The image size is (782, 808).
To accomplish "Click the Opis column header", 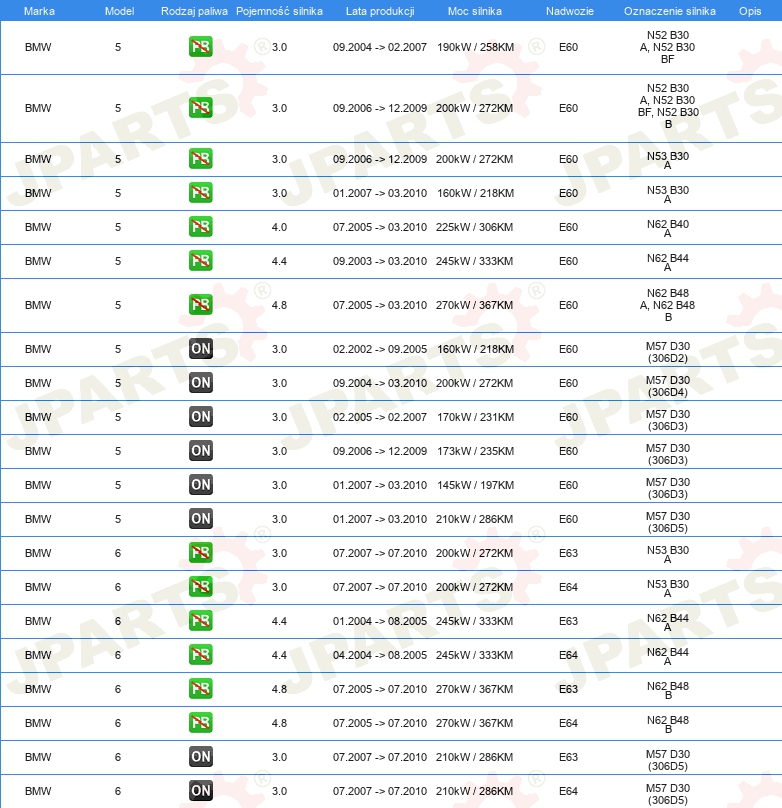I will coord(750,11).
